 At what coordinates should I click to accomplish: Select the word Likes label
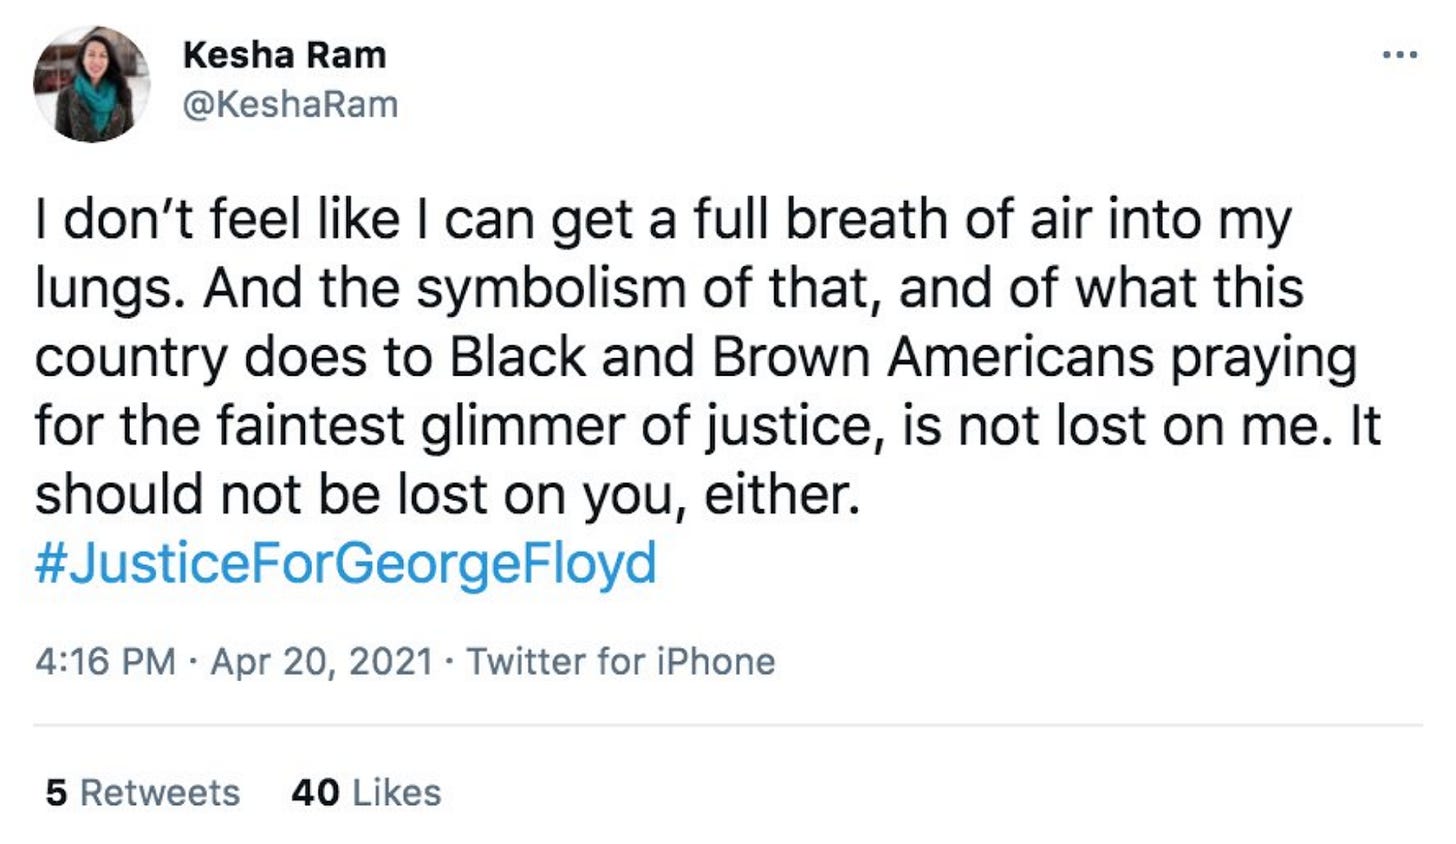(x=397, y=793)
